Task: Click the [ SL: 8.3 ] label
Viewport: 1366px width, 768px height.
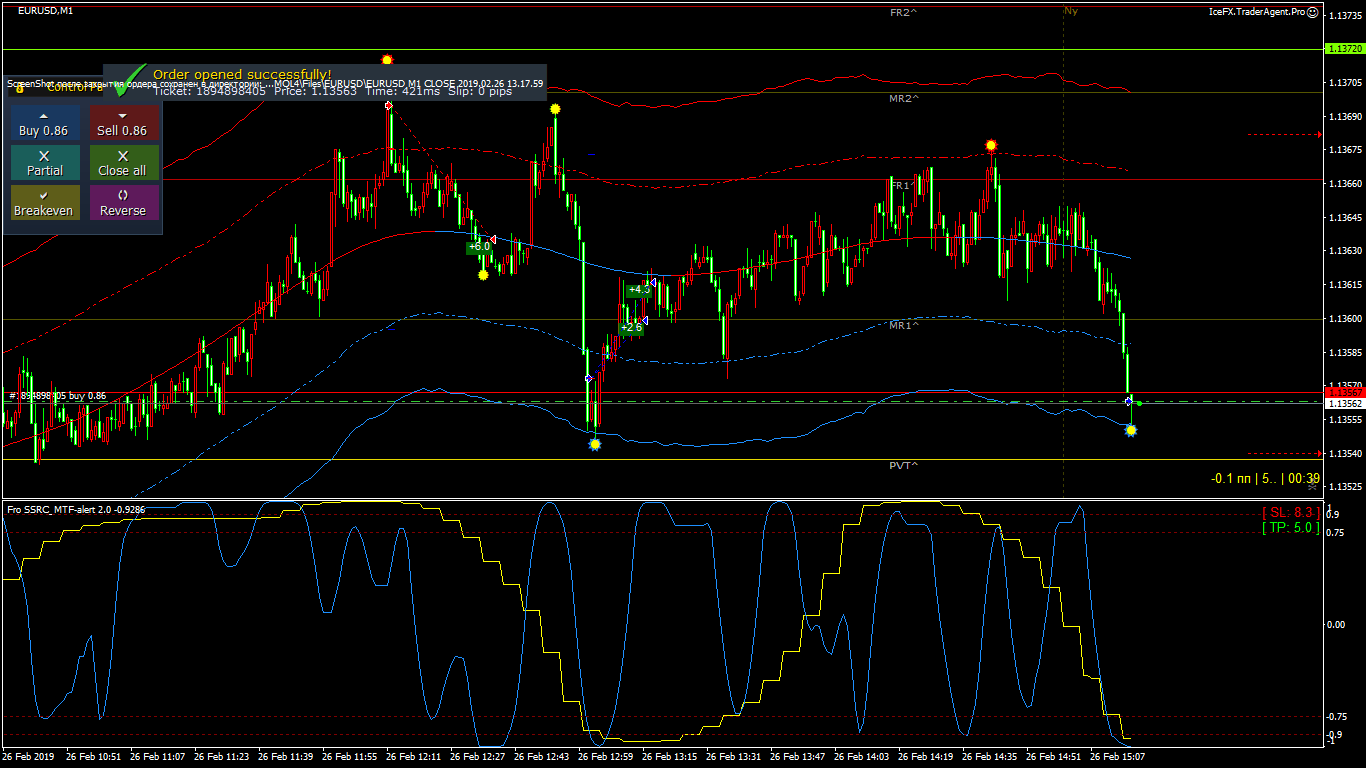Action: tap(1290, 512)
